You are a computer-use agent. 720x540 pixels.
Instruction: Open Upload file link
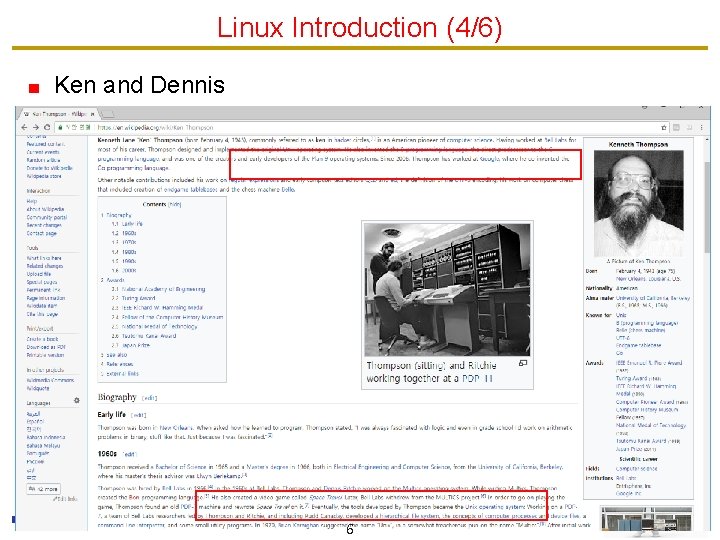pyautogui.click(x=39, y=274)
